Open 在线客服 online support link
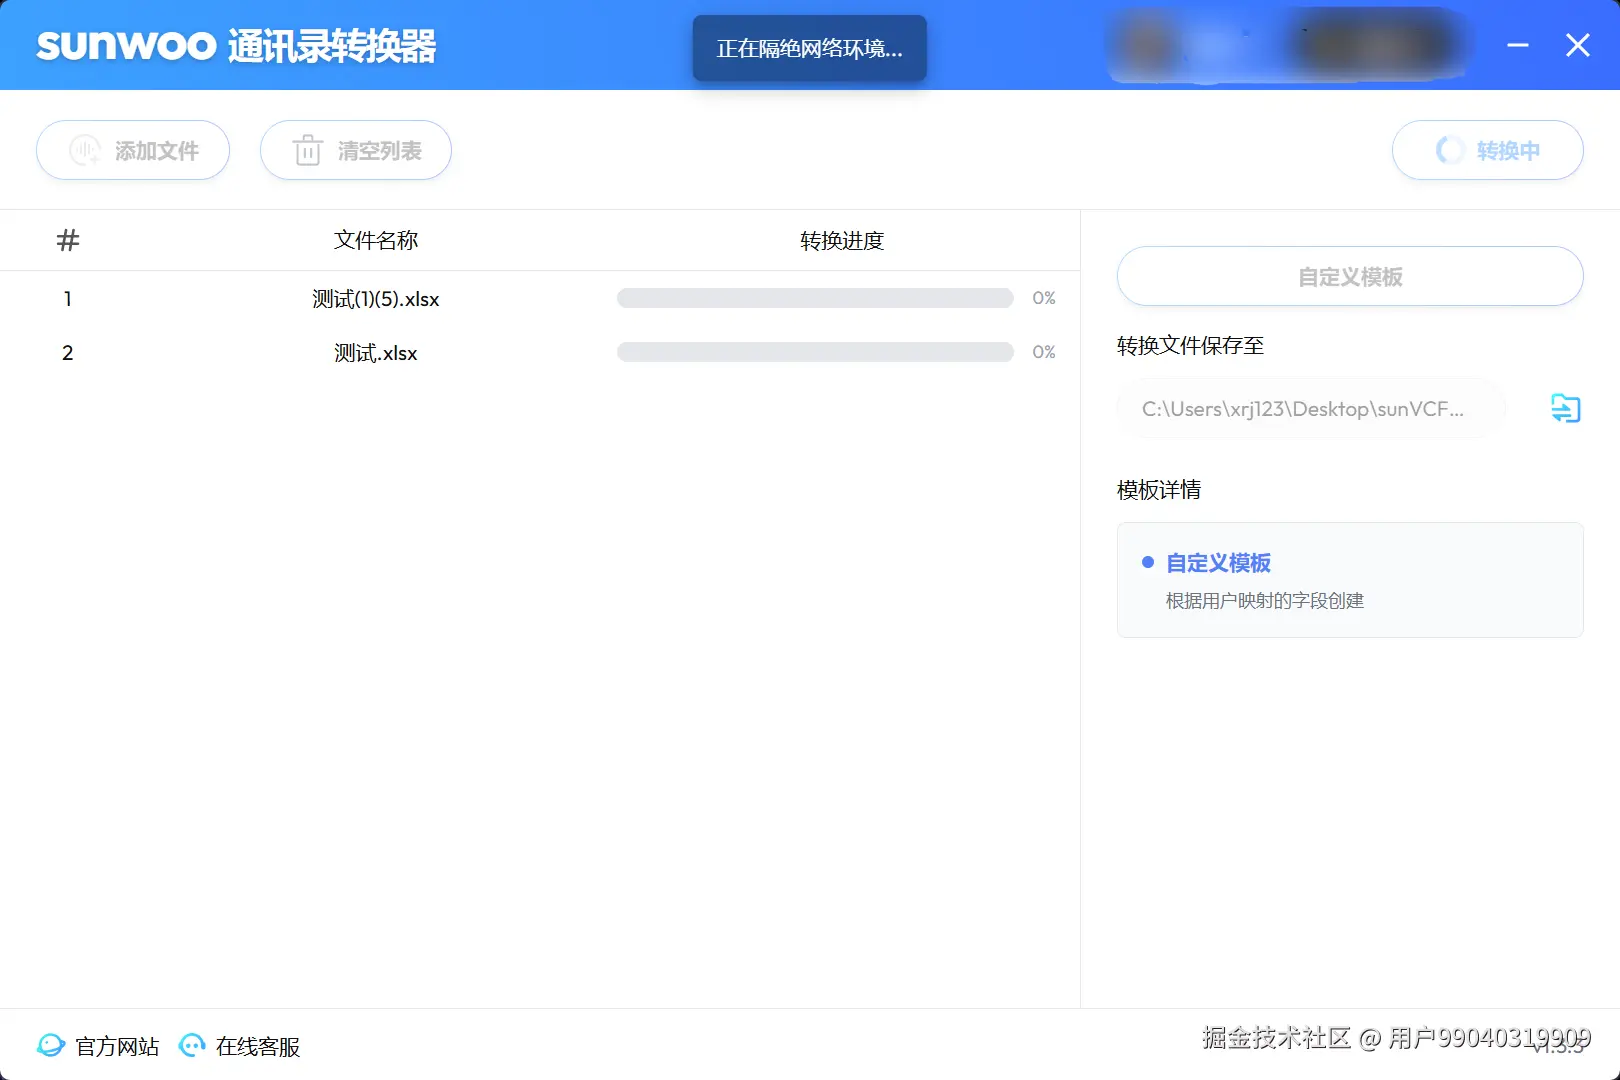Screen dimensions: 1620x1080 pos(239,1046)
